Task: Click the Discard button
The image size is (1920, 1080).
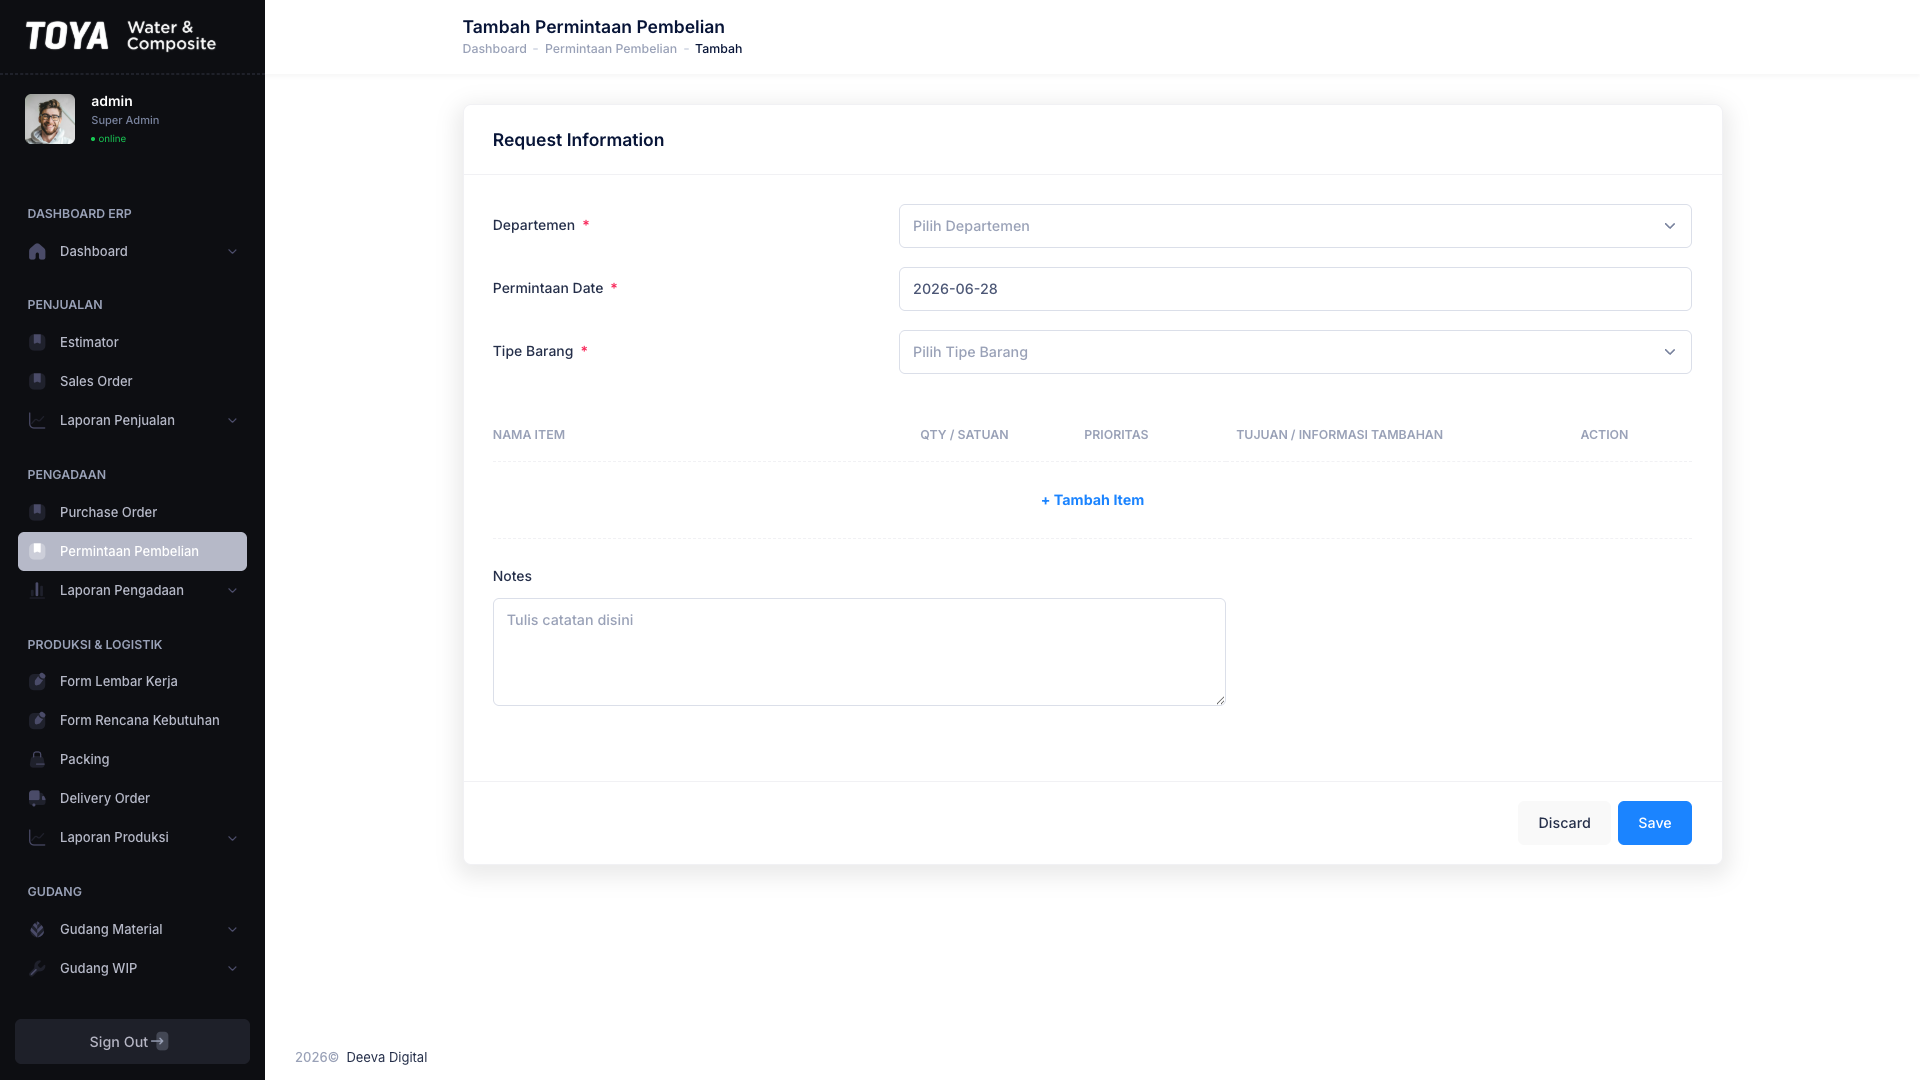Action: coord(1564,823)
